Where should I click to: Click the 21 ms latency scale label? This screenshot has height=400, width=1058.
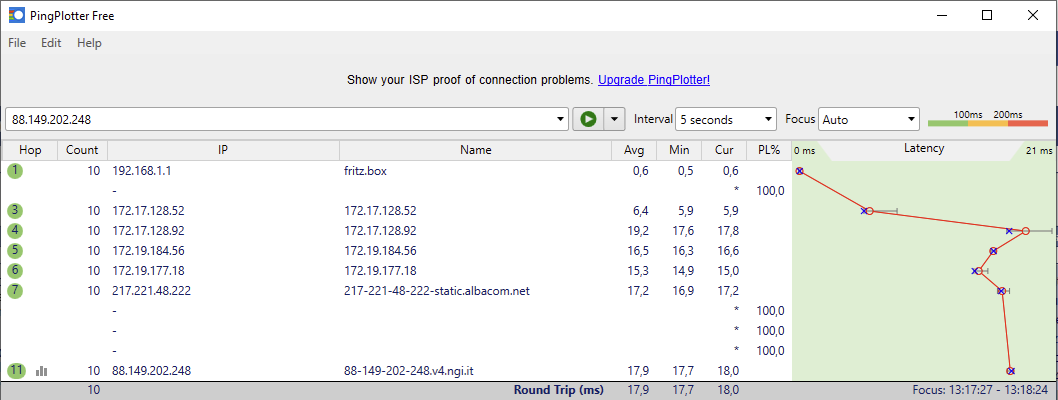coord(1039,150)
